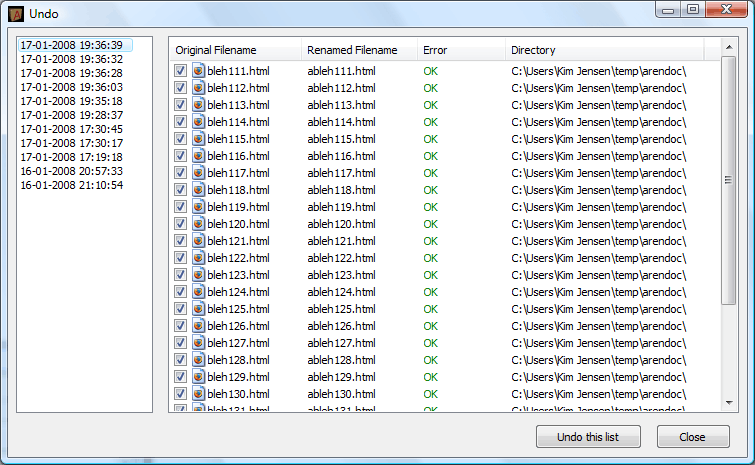Screen dimensions: 755x465
Task: Click the file icon next to bleh130.html
Action: point(198,394)
